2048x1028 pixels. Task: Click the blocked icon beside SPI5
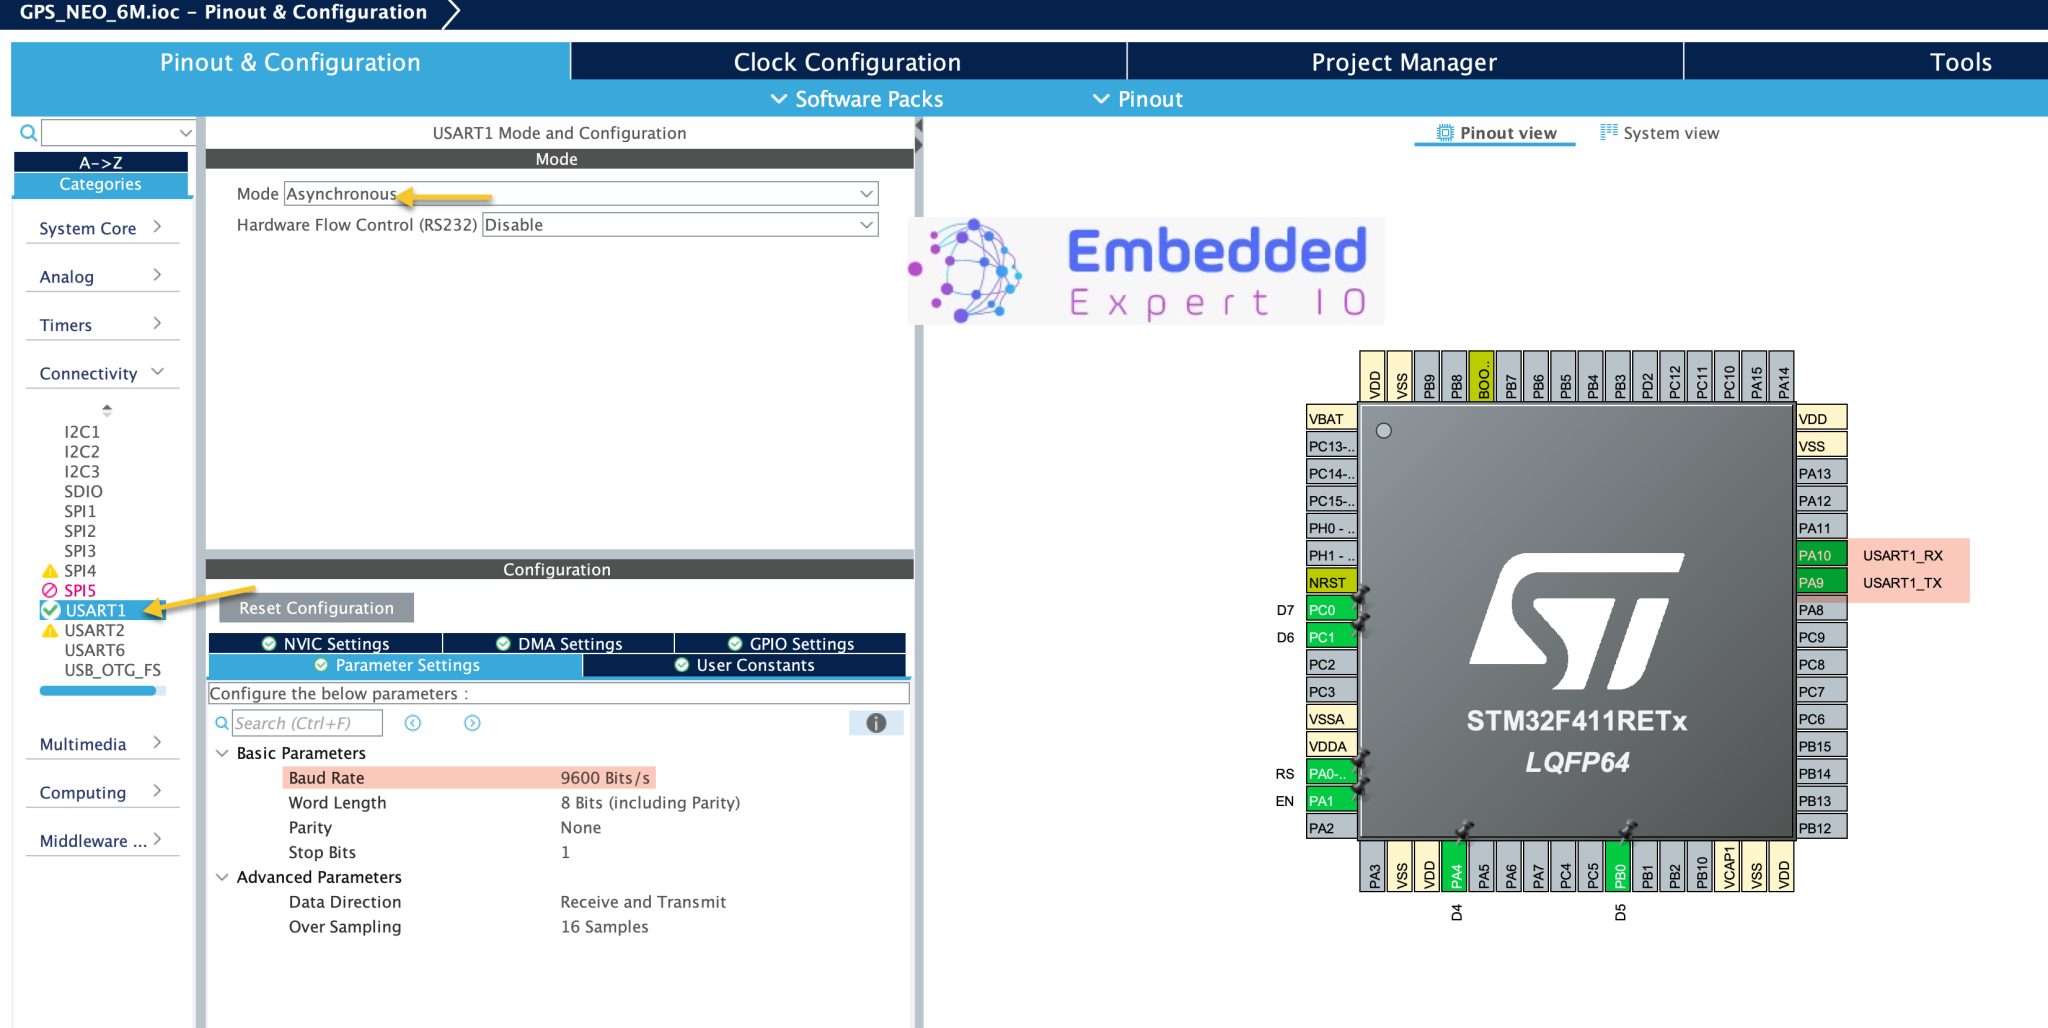click(x=52, y=590)
